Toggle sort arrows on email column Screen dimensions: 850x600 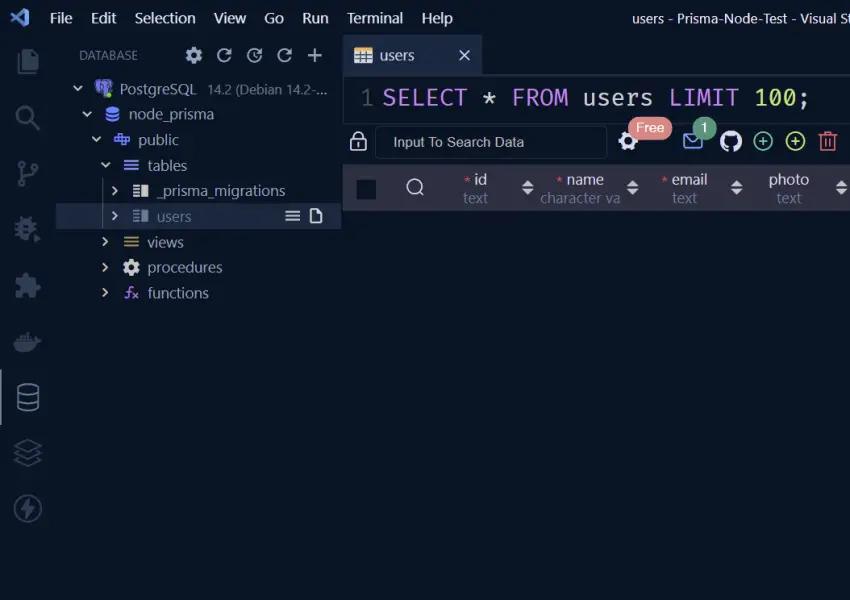pos(737,188)
